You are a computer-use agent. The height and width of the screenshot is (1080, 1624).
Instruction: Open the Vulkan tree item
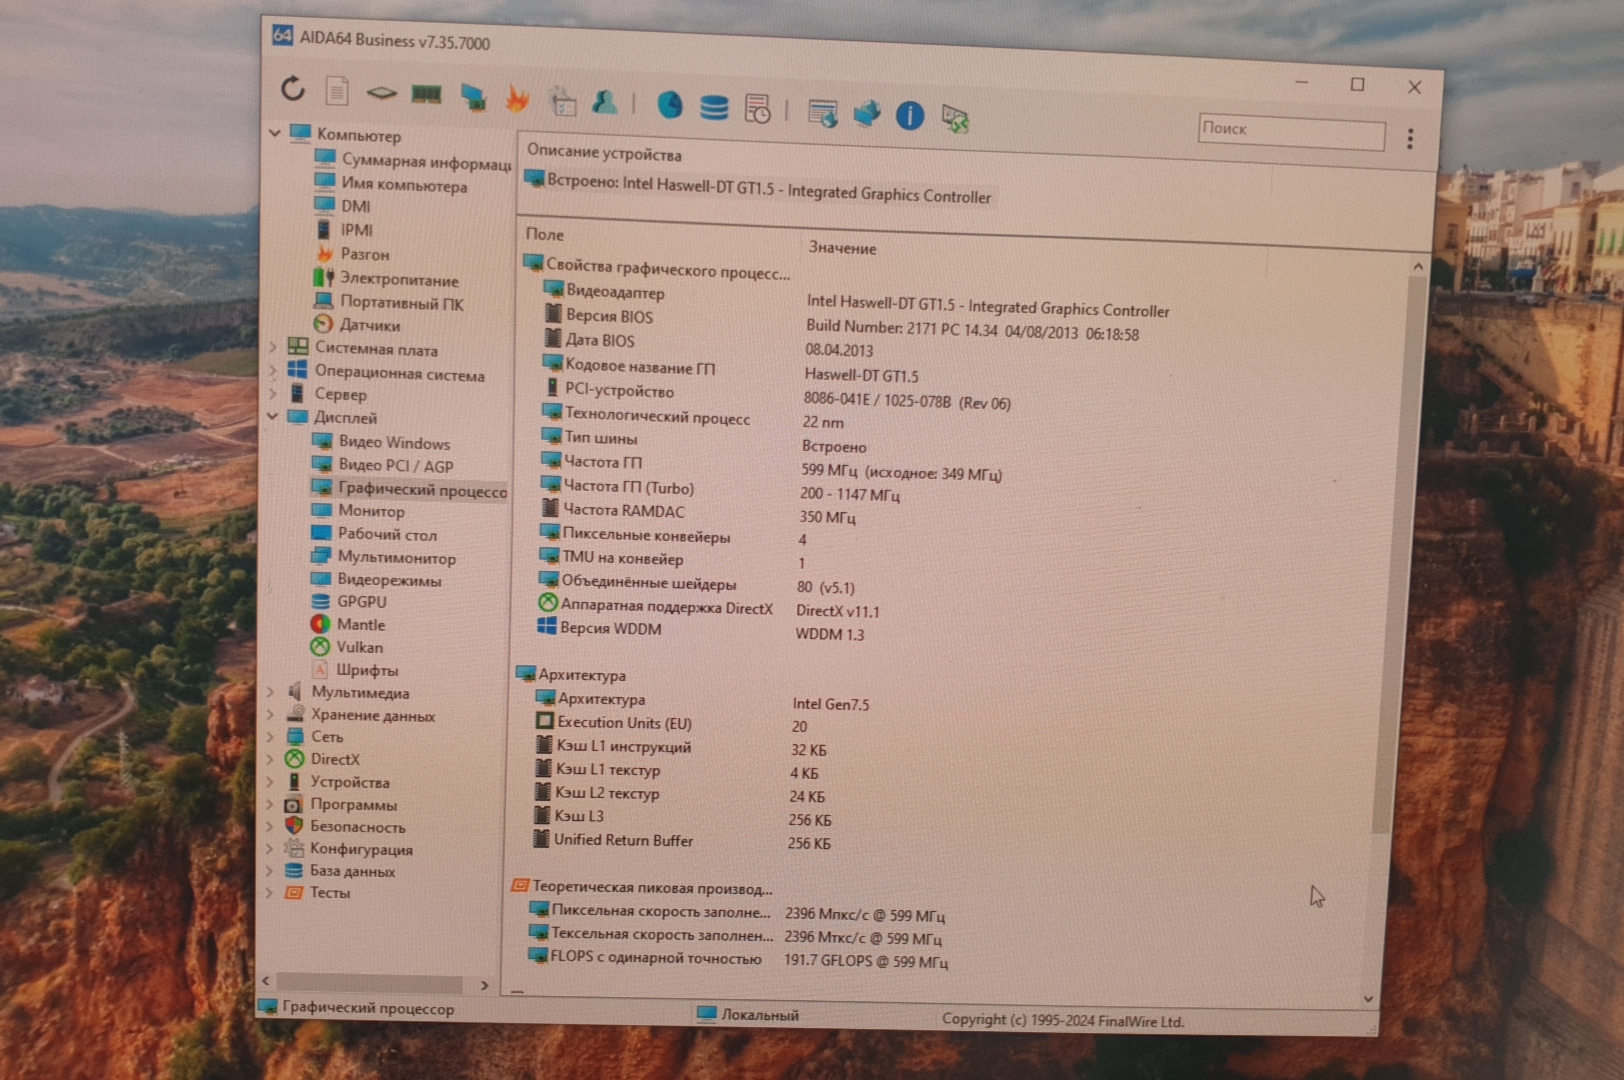(346, 647)
